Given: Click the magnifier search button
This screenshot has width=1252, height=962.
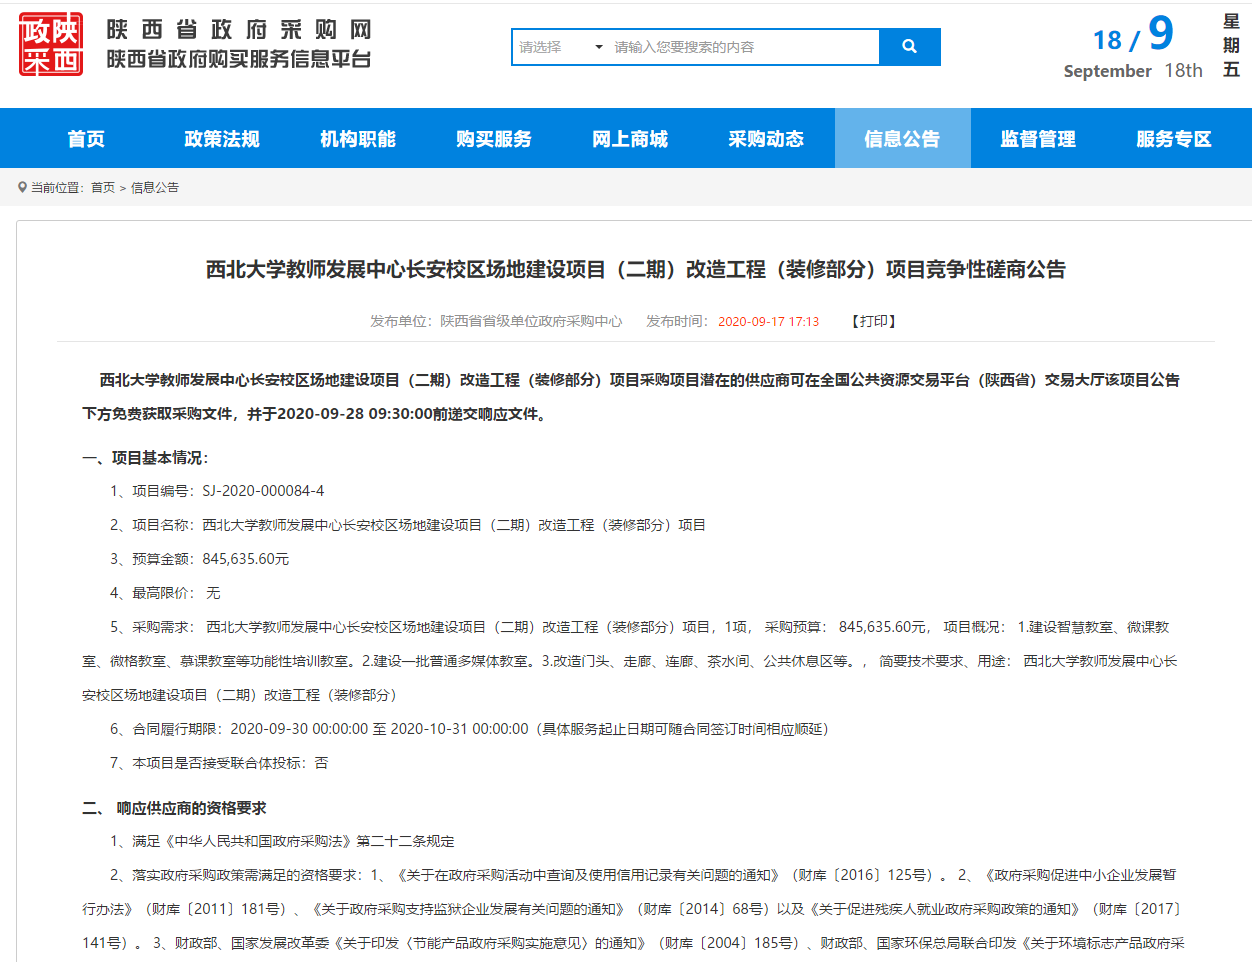Looking at the screenshot, I should point(909,47).
